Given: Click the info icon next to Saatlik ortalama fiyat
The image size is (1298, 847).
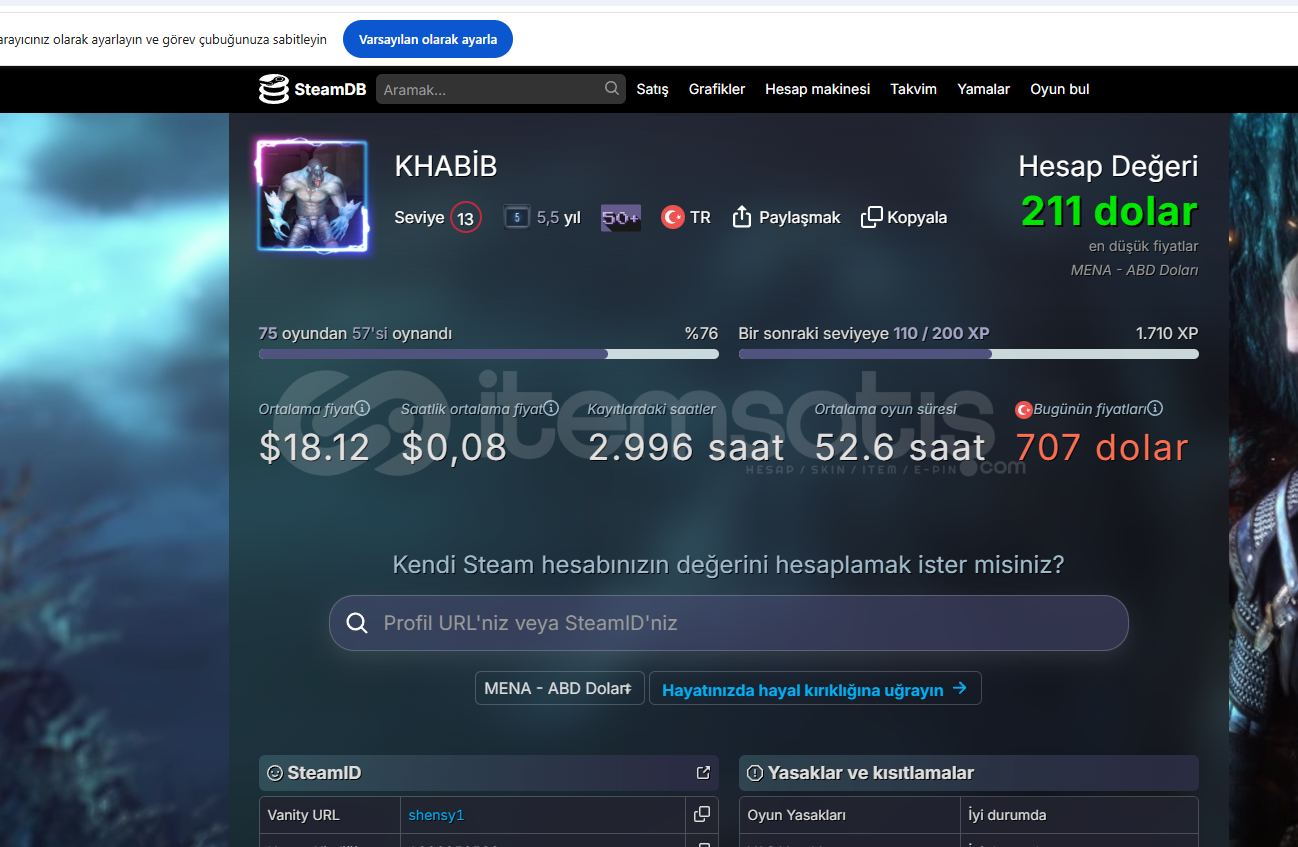Looking at the screenshot, I should pos(551,408).
